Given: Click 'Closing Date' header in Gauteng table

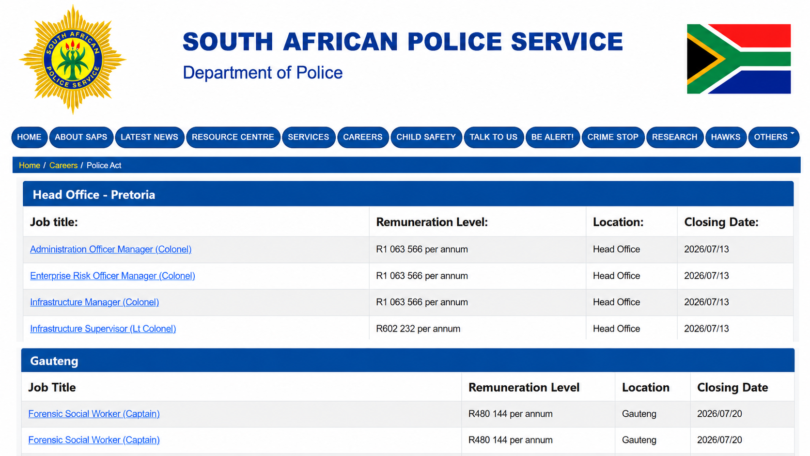Looking at the screenshot, I should click(733, 387).
